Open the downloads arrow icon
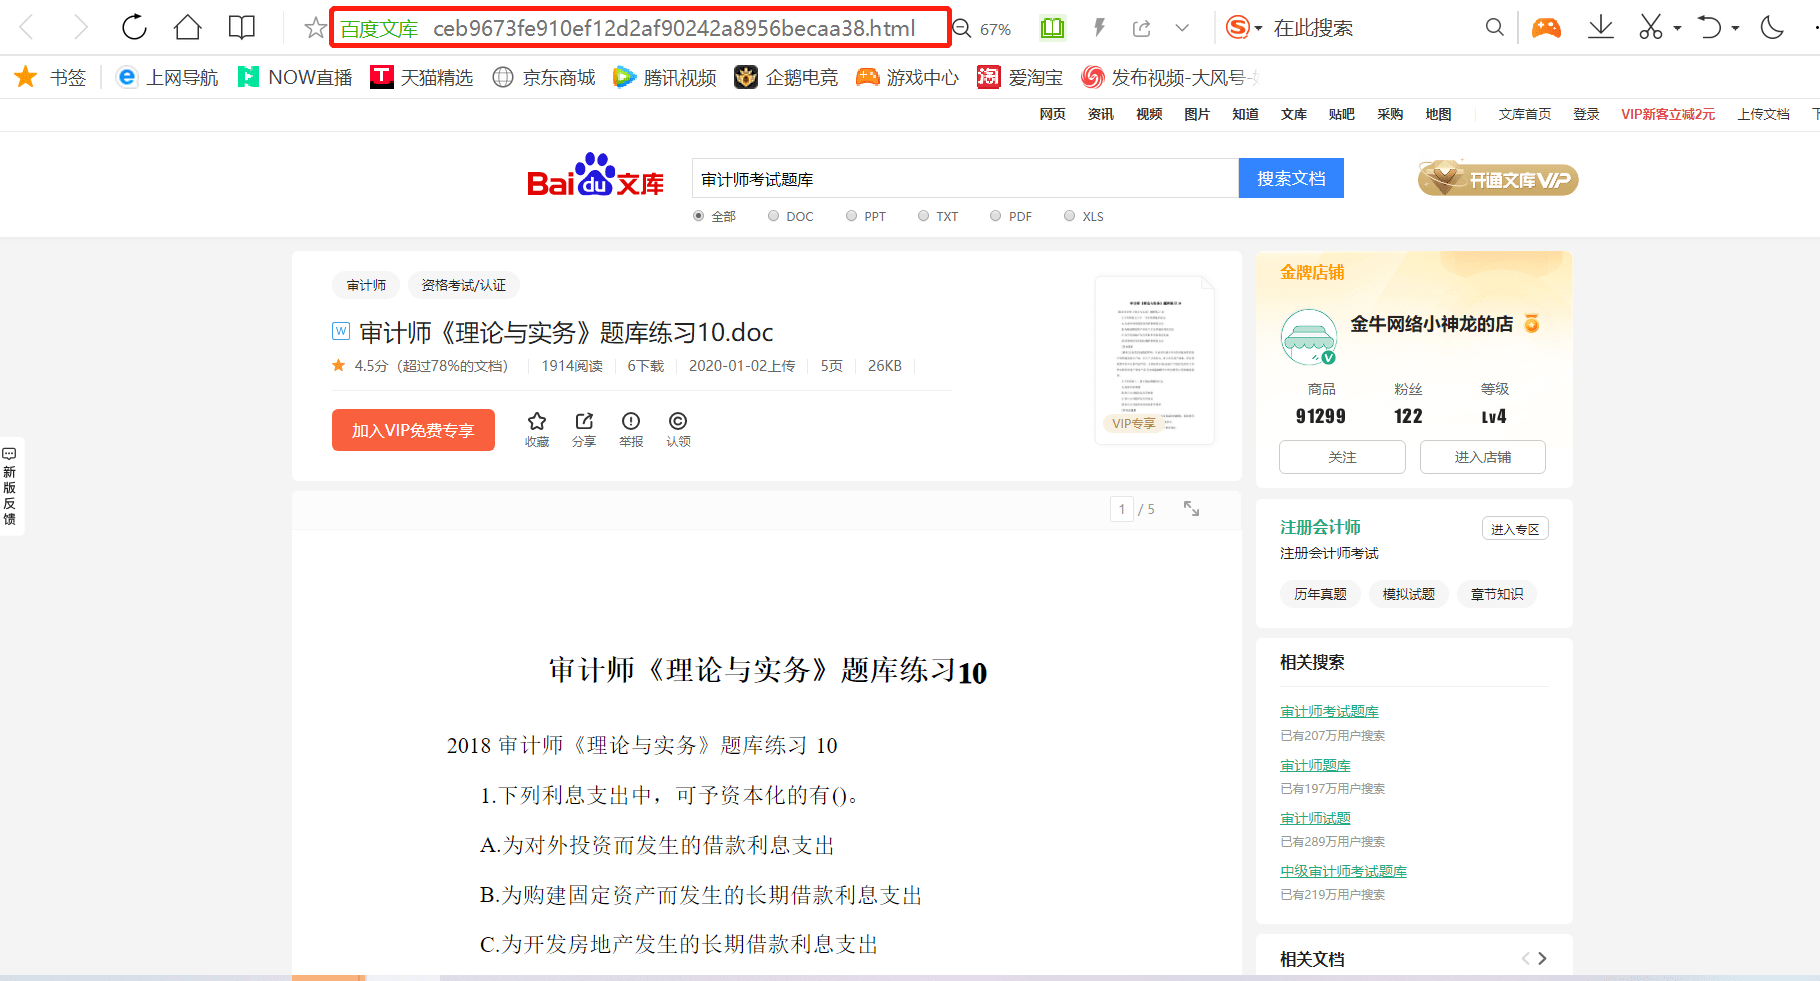The image size is (1820, 981). 1600,28
